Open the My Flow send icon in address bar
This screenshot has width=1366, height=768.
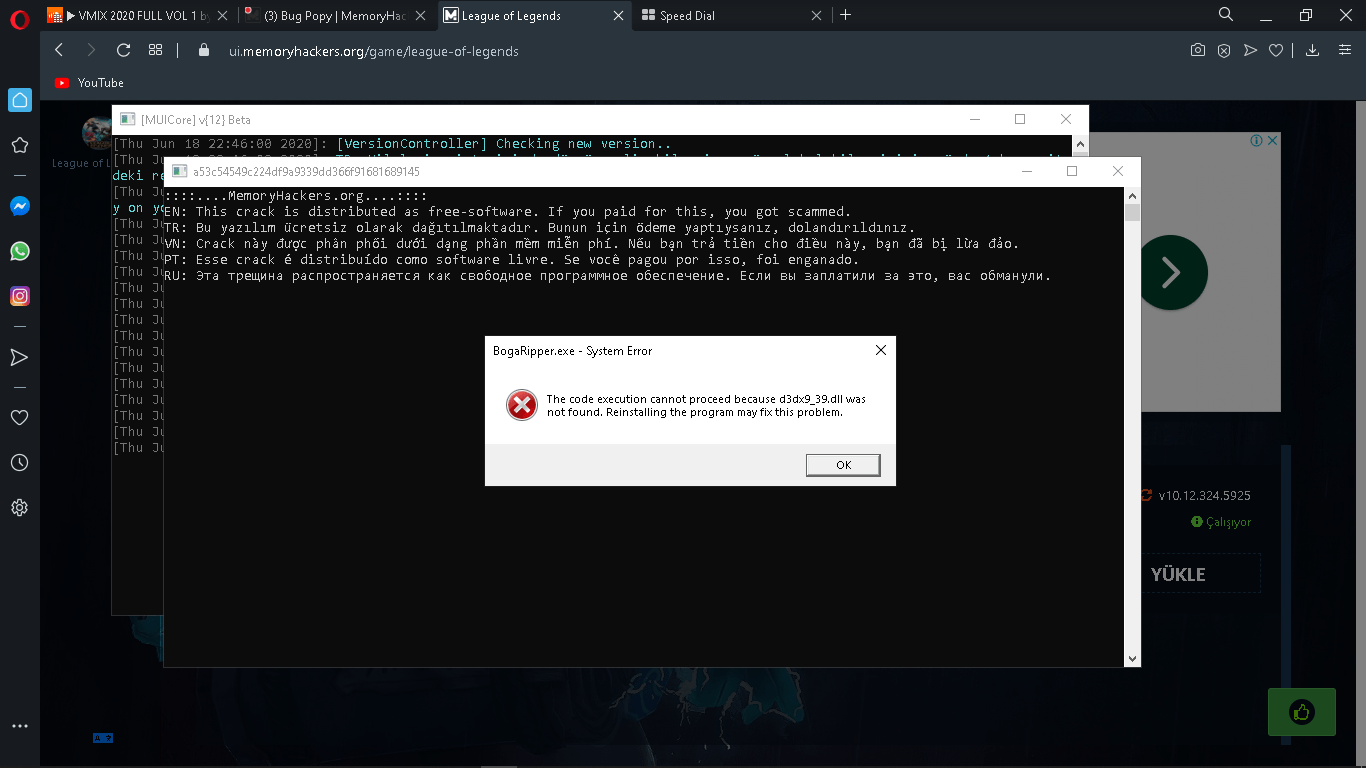pos(1250,50)
